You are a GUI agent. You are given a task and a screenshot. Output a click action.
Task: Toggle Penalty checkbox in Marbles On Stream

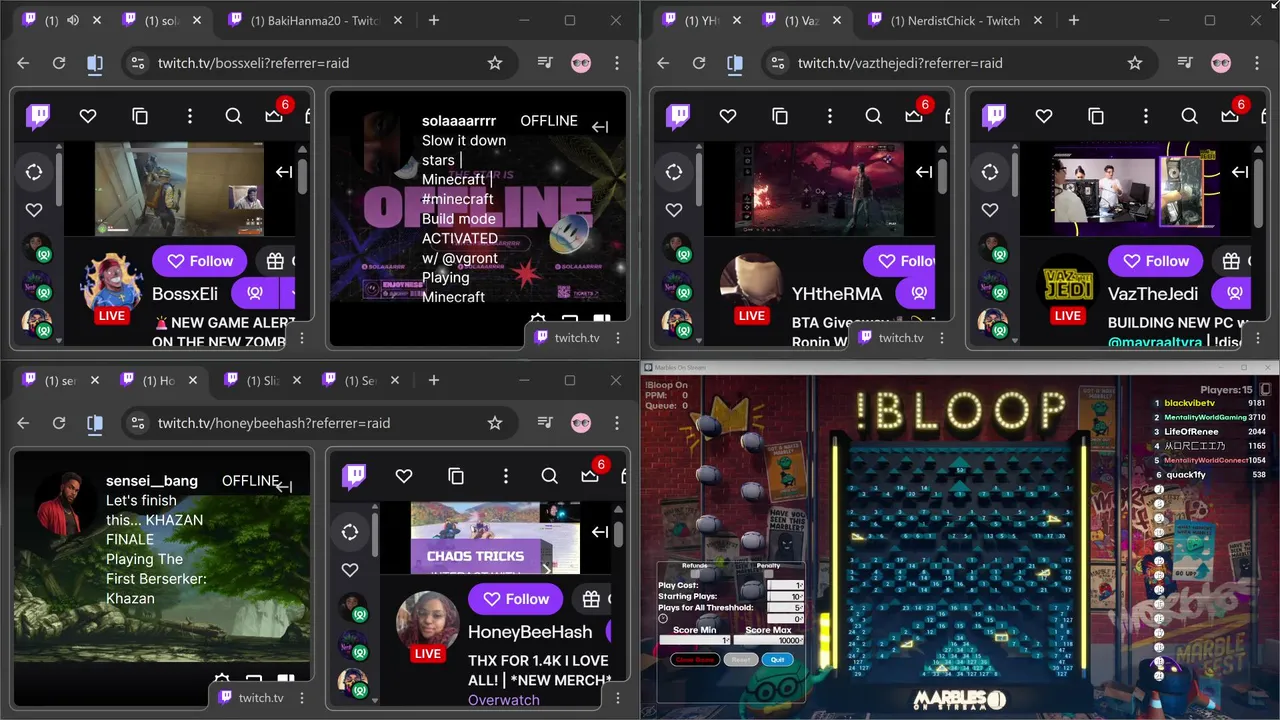[768, 574]
